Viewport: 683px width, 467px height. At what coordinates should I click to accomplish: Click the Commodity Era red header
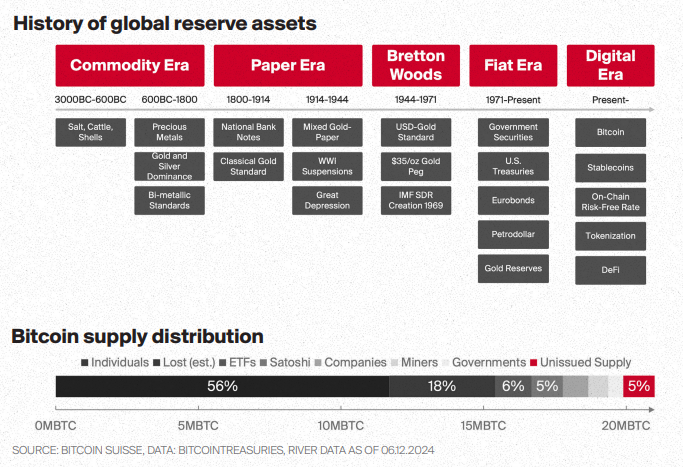coord(129,66)
